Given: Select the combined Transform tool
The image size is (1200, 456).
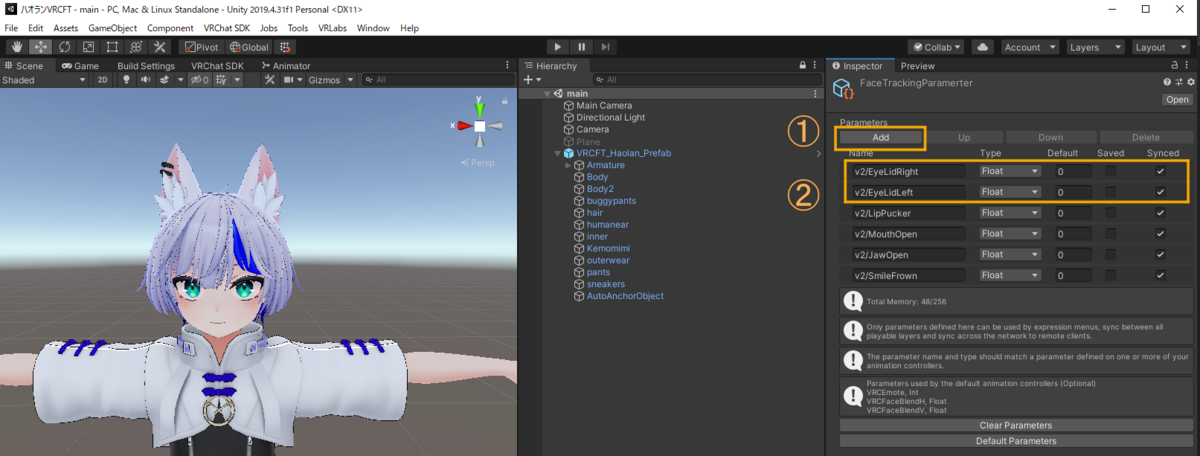Looking at the screenshot, I should click(x=135, y=47).
